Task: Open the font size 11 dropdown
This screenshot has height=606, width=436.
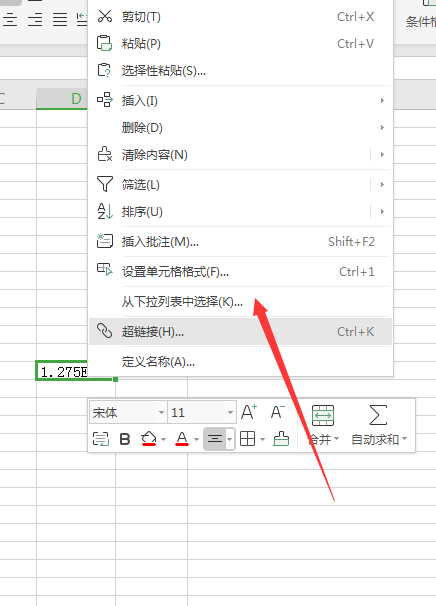Action: [230, 412]
